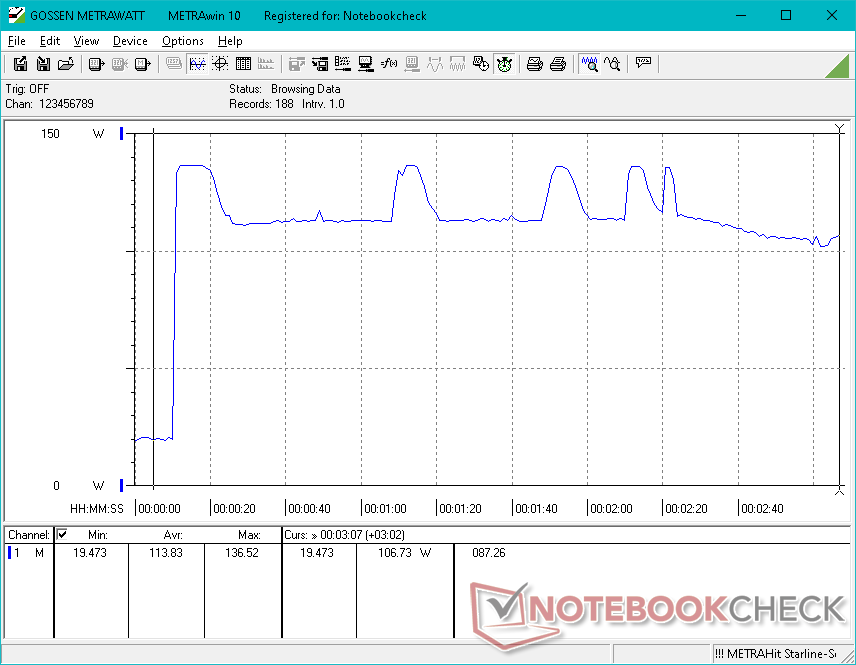Click the f(x) math function icon
The width and height of the screenshot is (856, 665).
pos(389,64)
